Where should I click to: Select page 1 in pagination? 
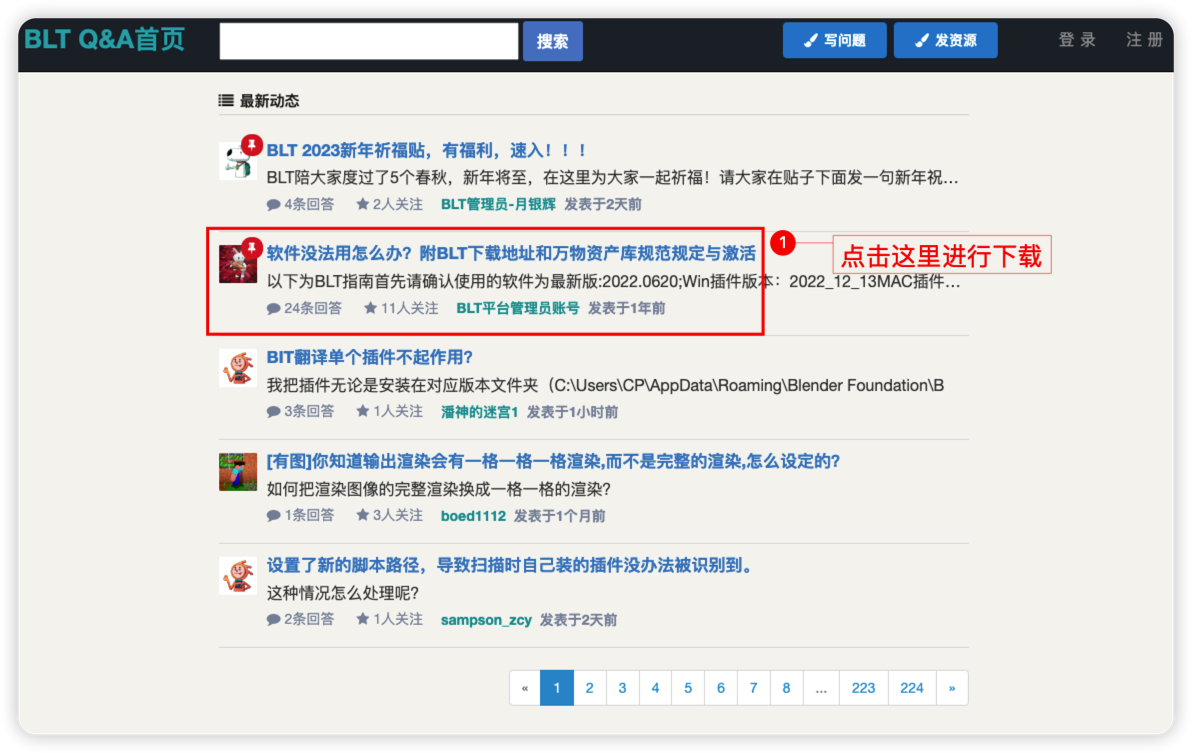coord(557,688)
